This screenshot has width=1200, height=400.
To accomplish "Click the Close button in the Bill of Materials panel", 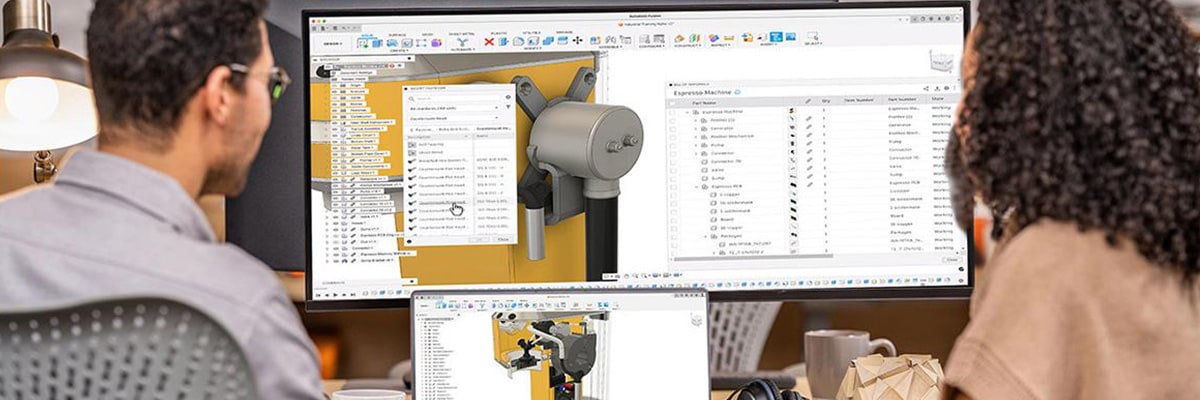I will (951, 260).
